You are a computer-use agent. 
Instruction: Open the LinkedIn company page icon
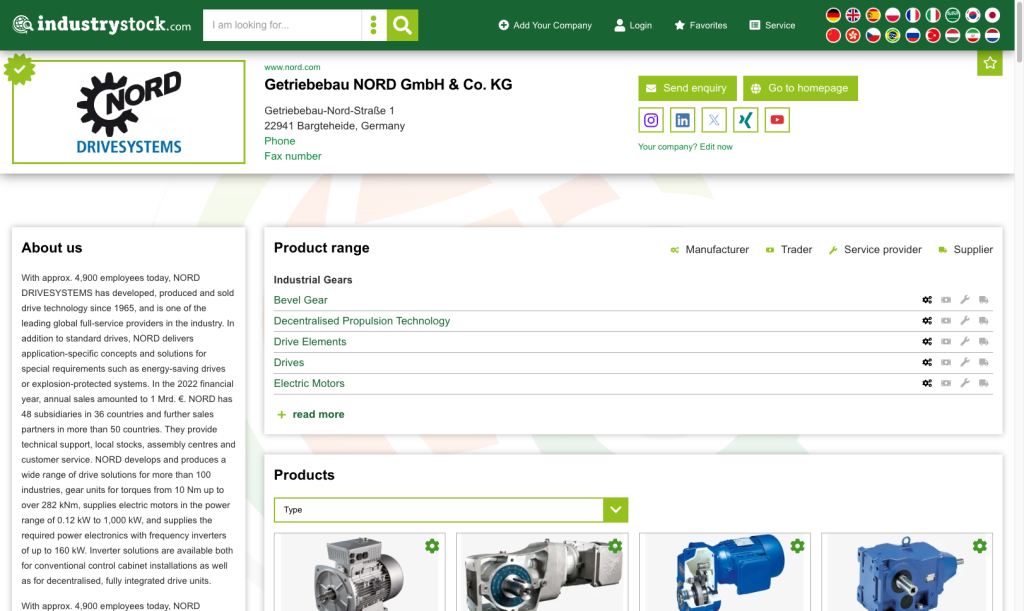point(682,120)
